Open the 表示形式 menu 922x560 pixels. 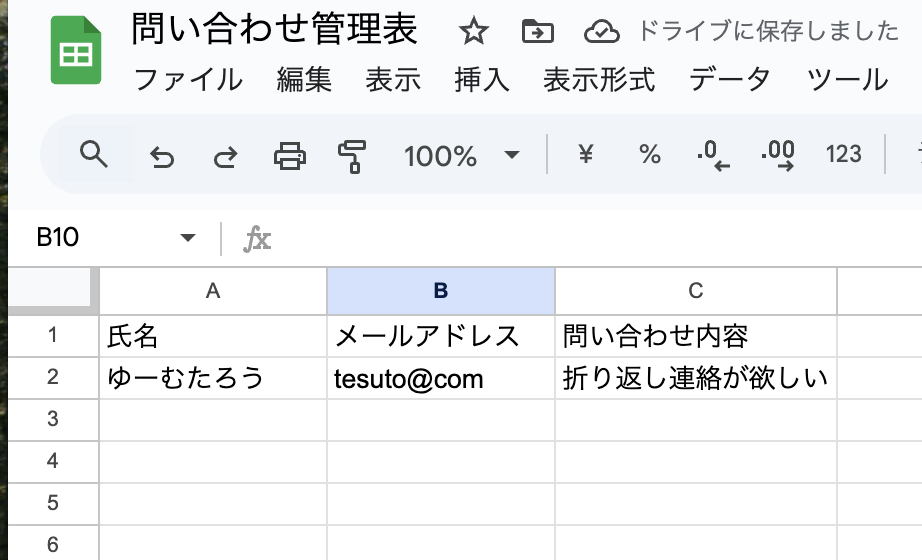[x=599, y=79]
